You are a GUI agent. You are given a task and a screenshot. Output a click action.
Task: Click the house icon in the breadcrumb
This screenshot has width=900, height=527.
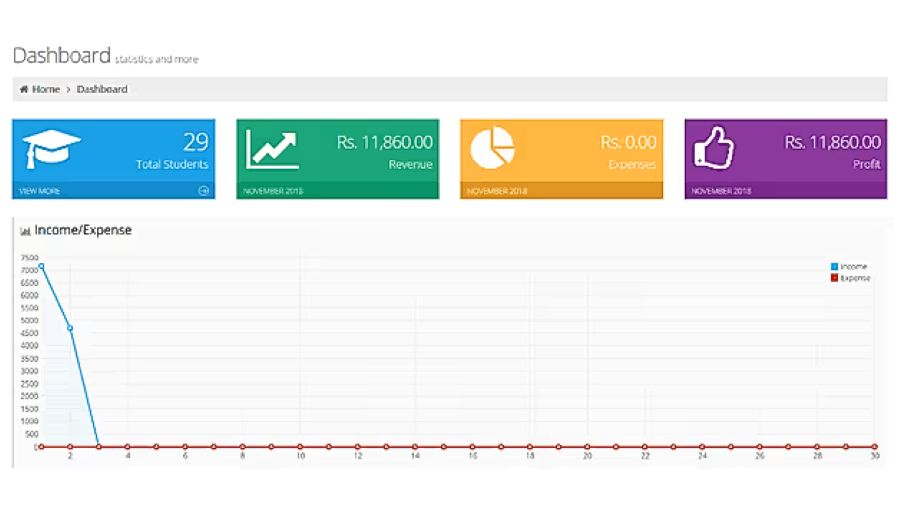click(x=24, y=89)
